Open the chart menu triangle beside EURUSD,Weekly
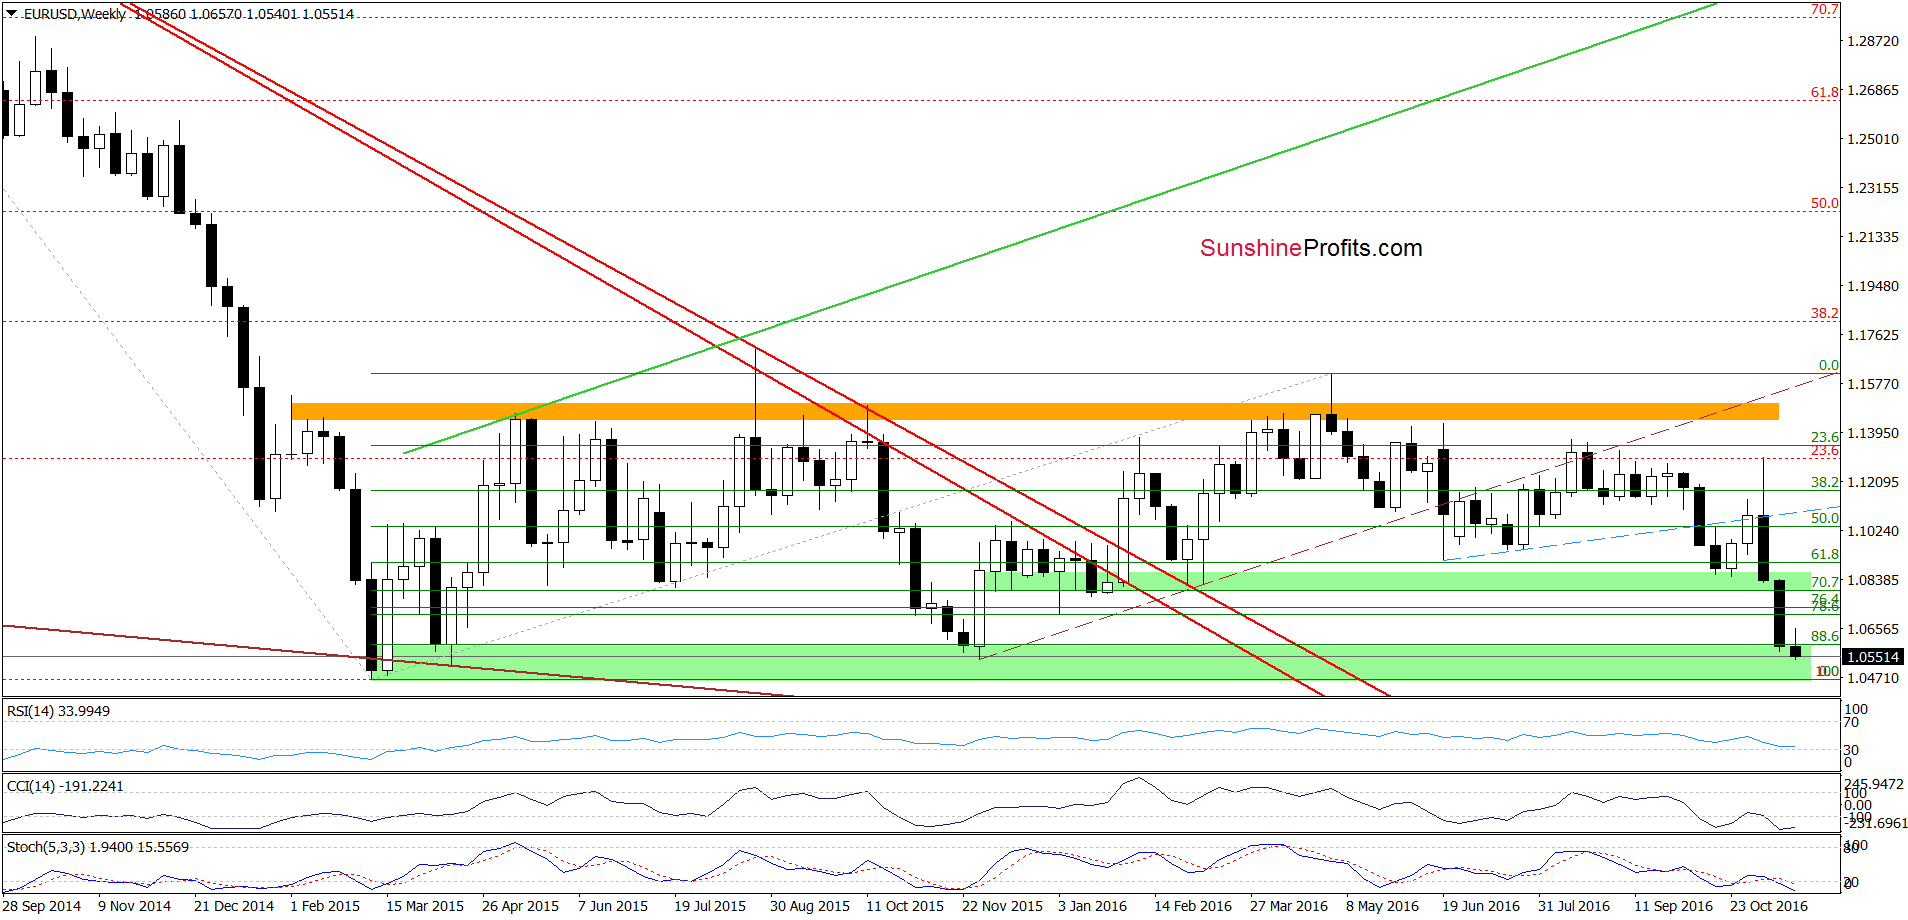This screenshot has width=1908, height=920. tap(11, 14)
